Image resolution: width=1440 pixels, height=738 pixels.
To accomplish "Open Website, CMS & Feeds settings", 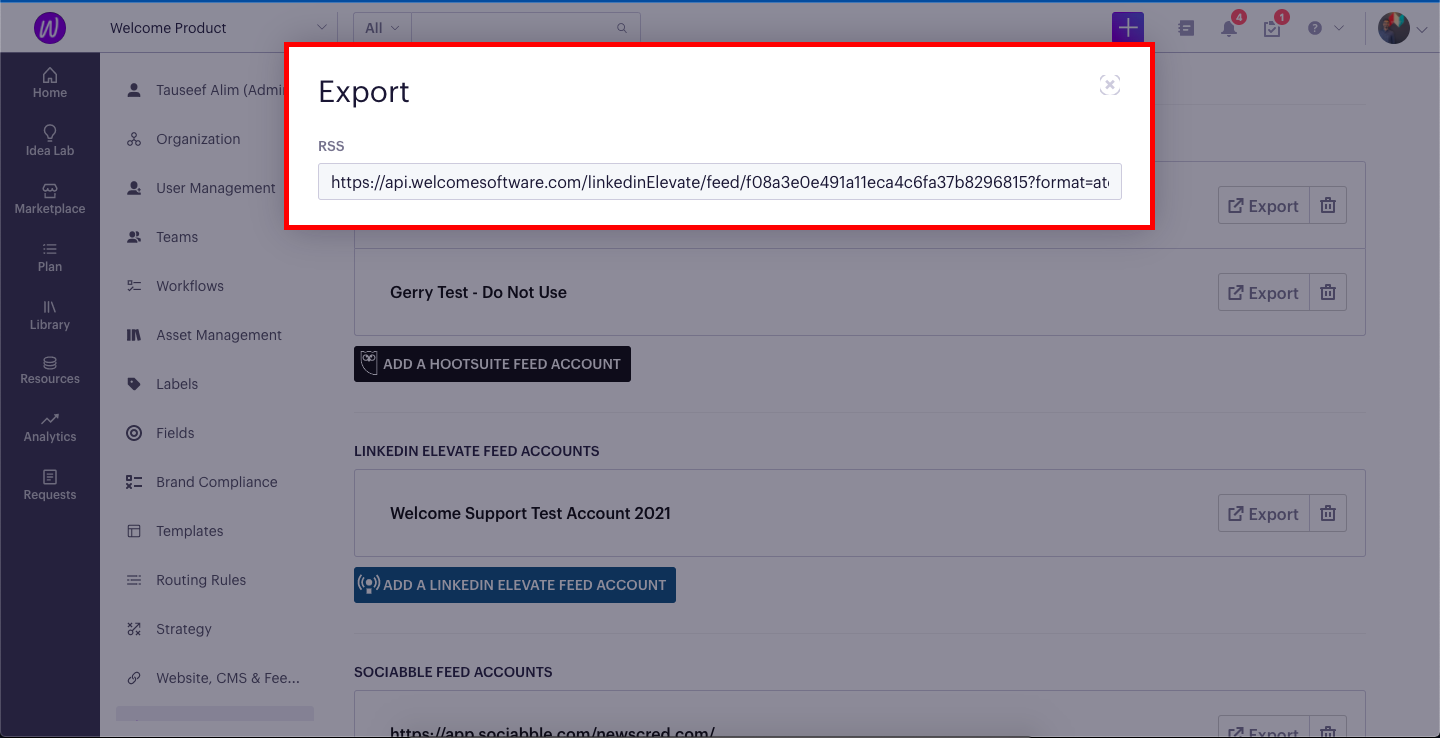I will pyautogui.click(x=215, y=678).
